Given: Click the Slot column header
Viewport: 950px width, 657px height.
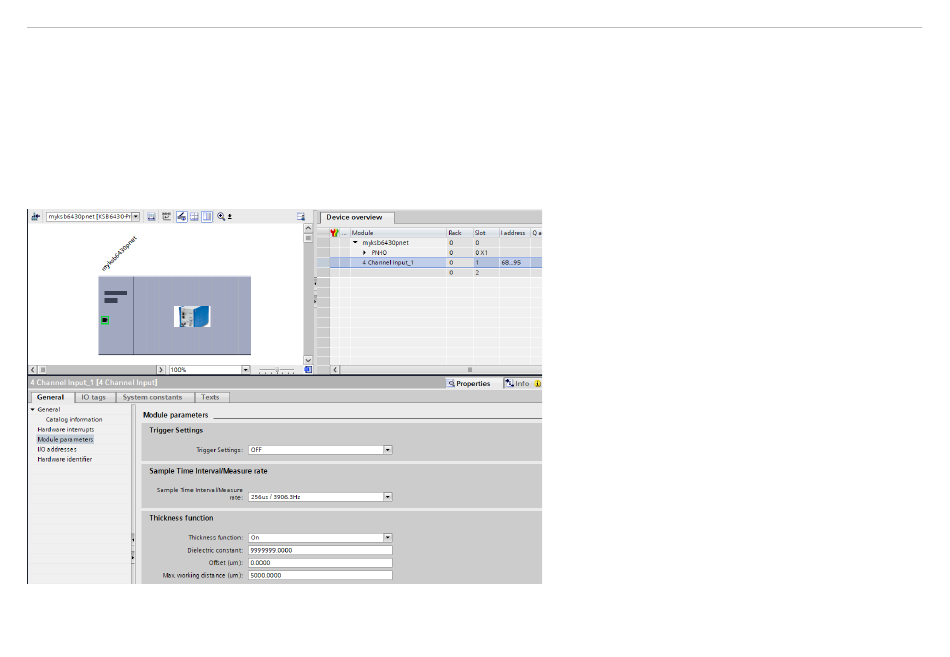Looking at the screenshot, I should [x=486, y=233].
